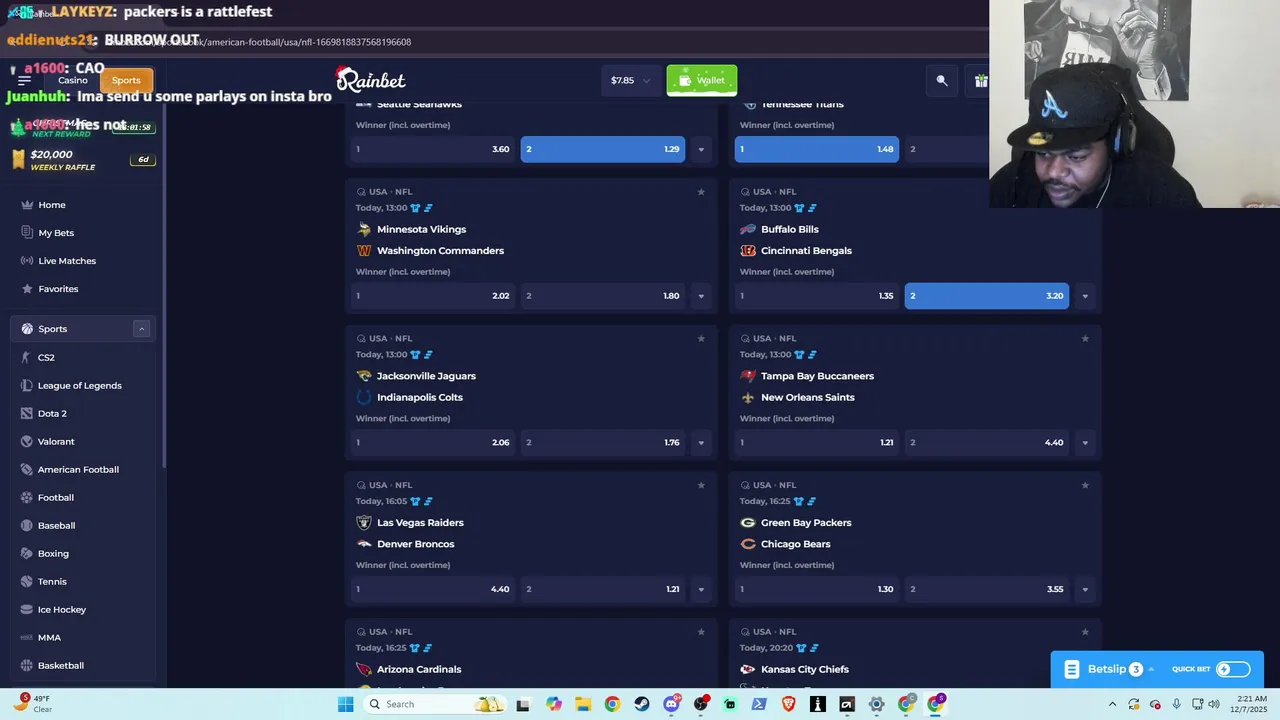
Task: Select Jaguars odds 2.06
Action: [x=433, y=442]
